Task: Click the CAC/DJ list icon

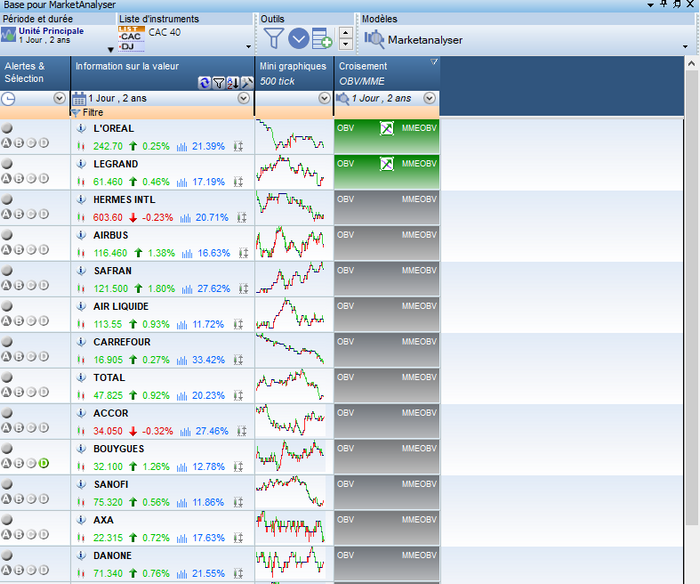Action: coord(131,38)
